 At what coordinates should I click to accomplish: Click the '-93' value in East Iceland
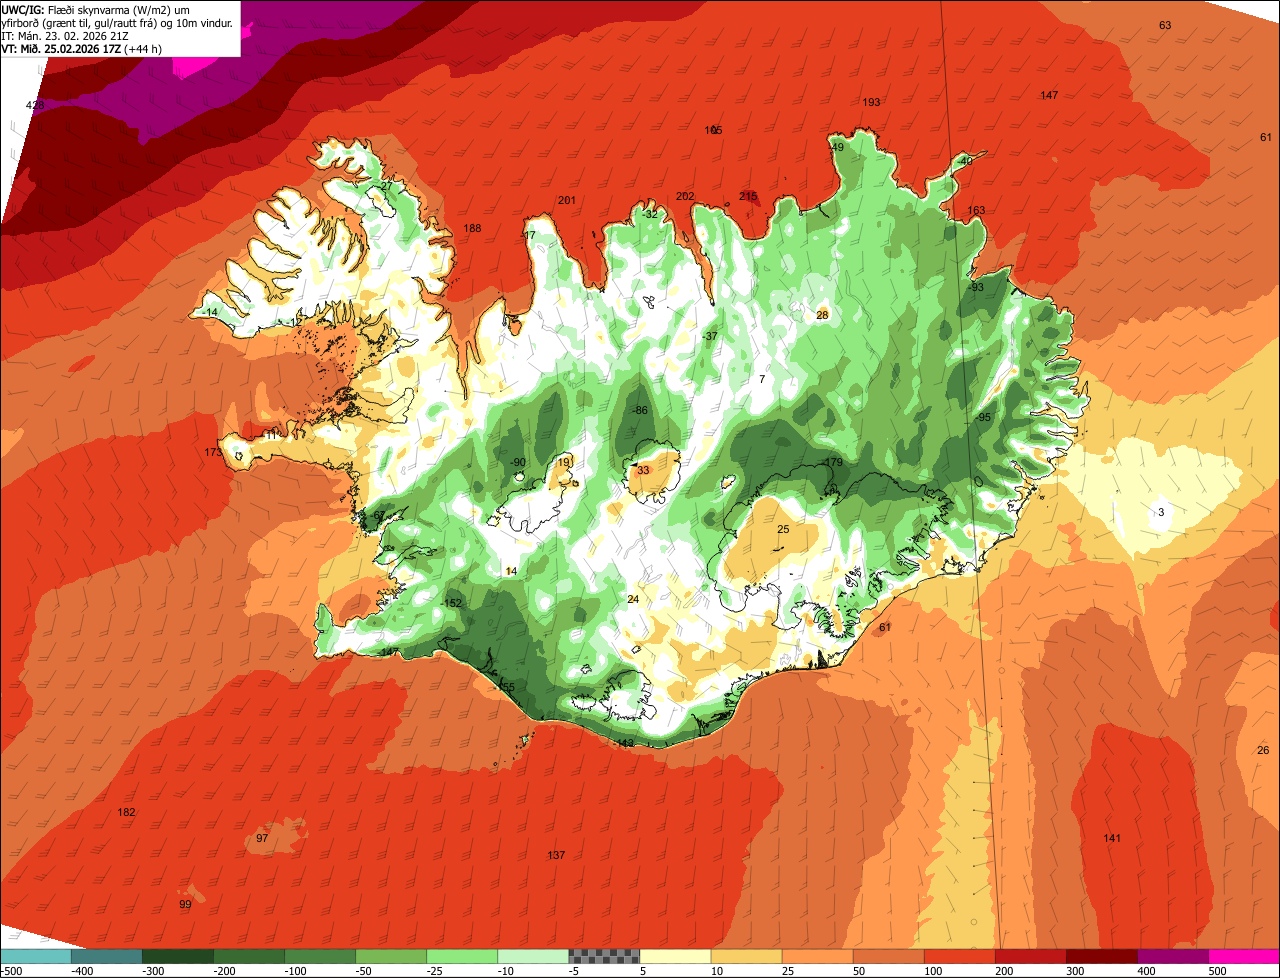point(976,287)
